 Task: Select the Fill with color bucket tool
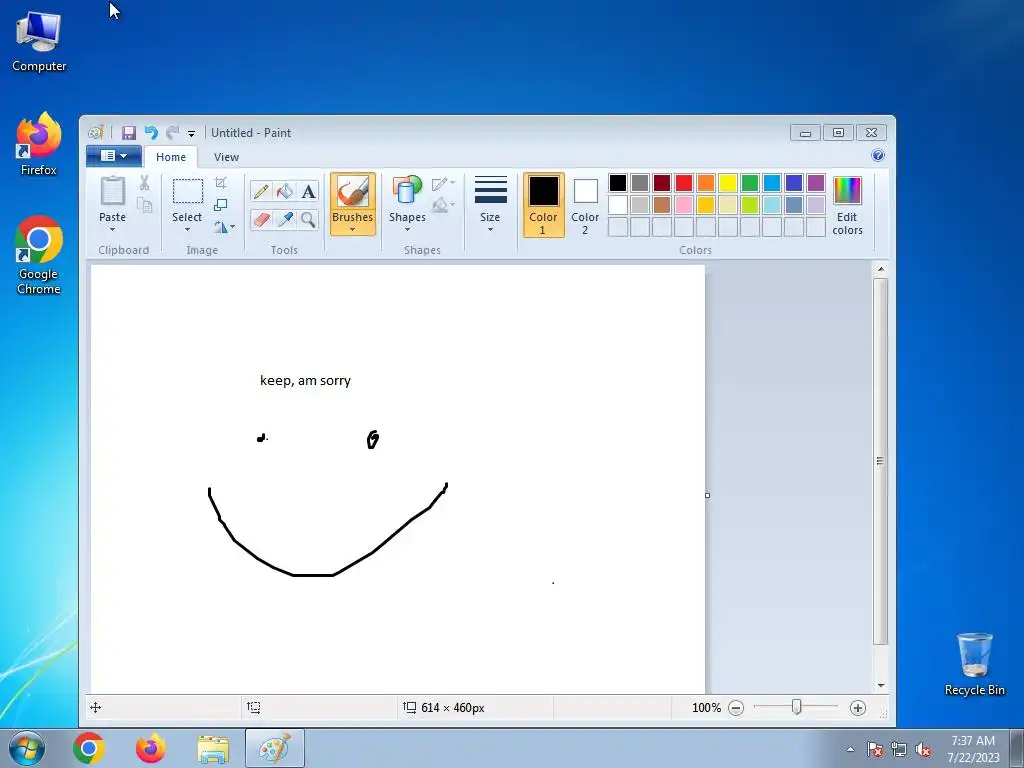(285, 191)
